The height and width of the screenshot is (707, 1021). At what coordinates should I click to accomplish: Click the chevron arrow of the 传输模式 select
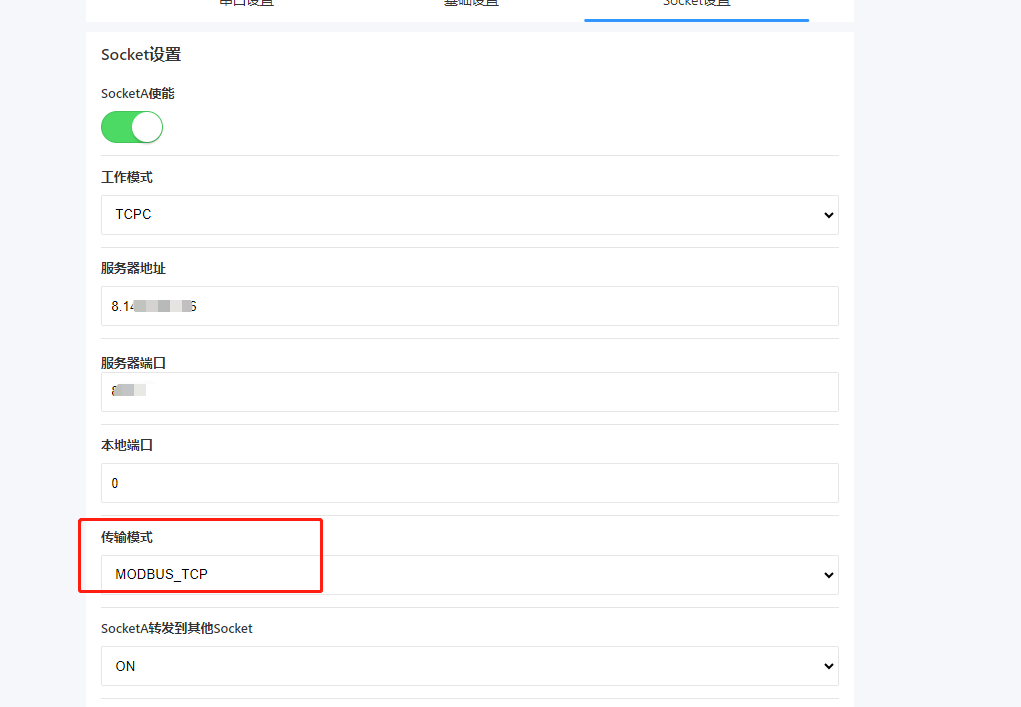(827, 575)
